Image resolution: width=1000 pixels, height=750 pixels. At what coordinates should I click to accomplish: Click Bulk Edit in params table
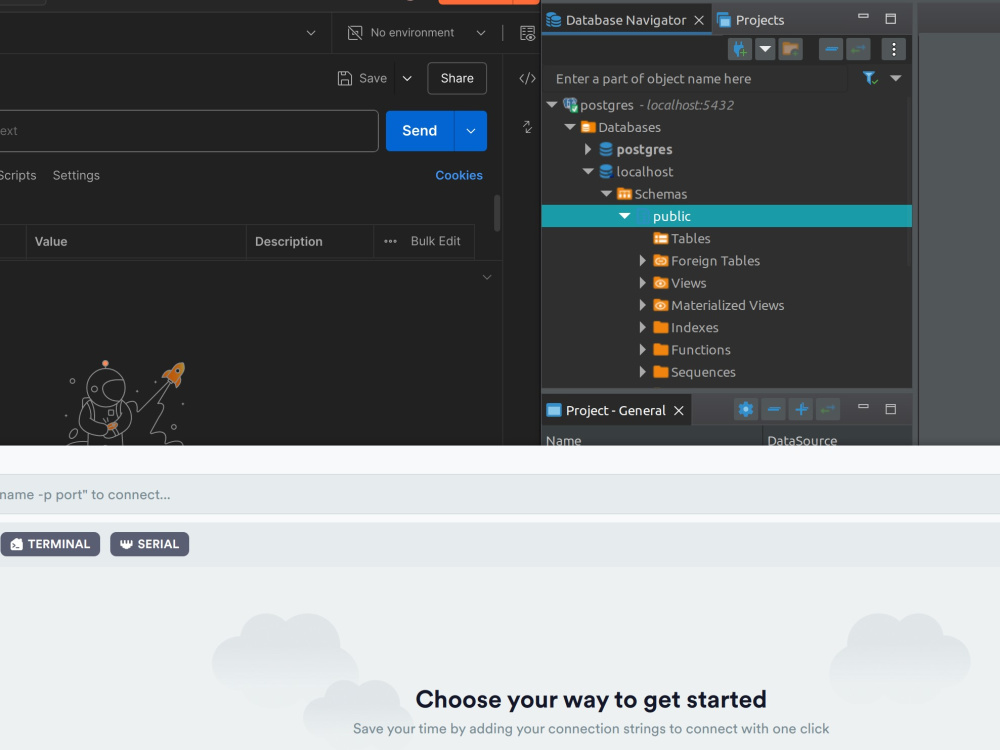tap(436, 241)
